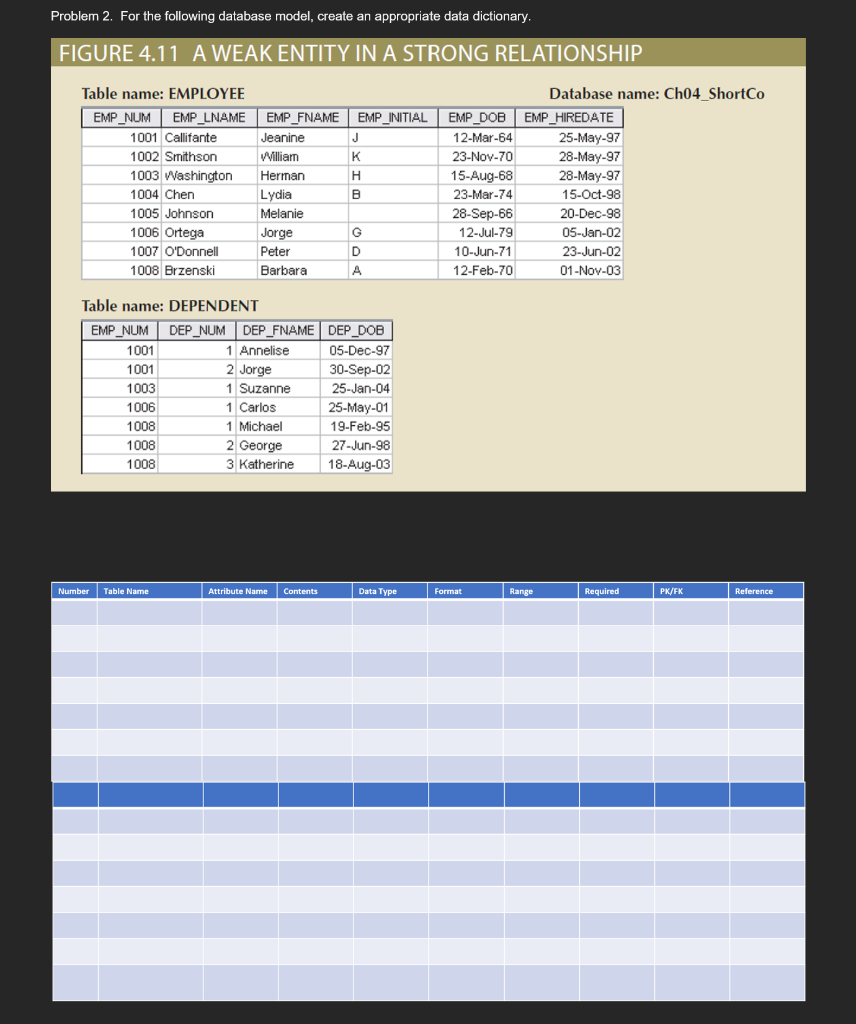Click the Melanie first name cell
This screenshot has height=1024, width=856.
[x=302, y=213]
